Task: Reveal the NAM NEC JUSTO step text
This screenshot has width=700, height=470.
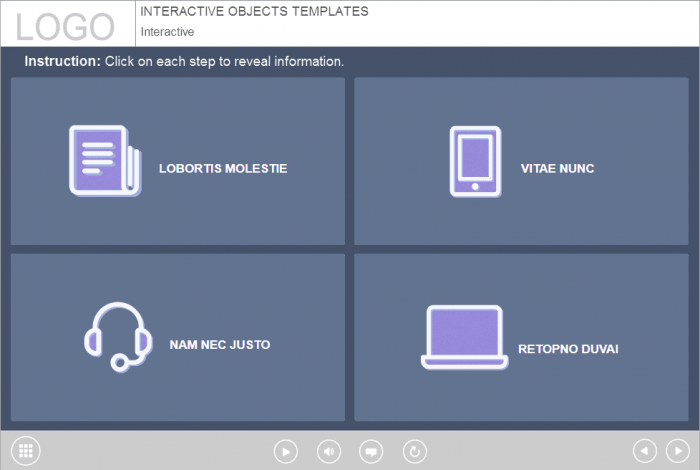Action: point(220,345)
